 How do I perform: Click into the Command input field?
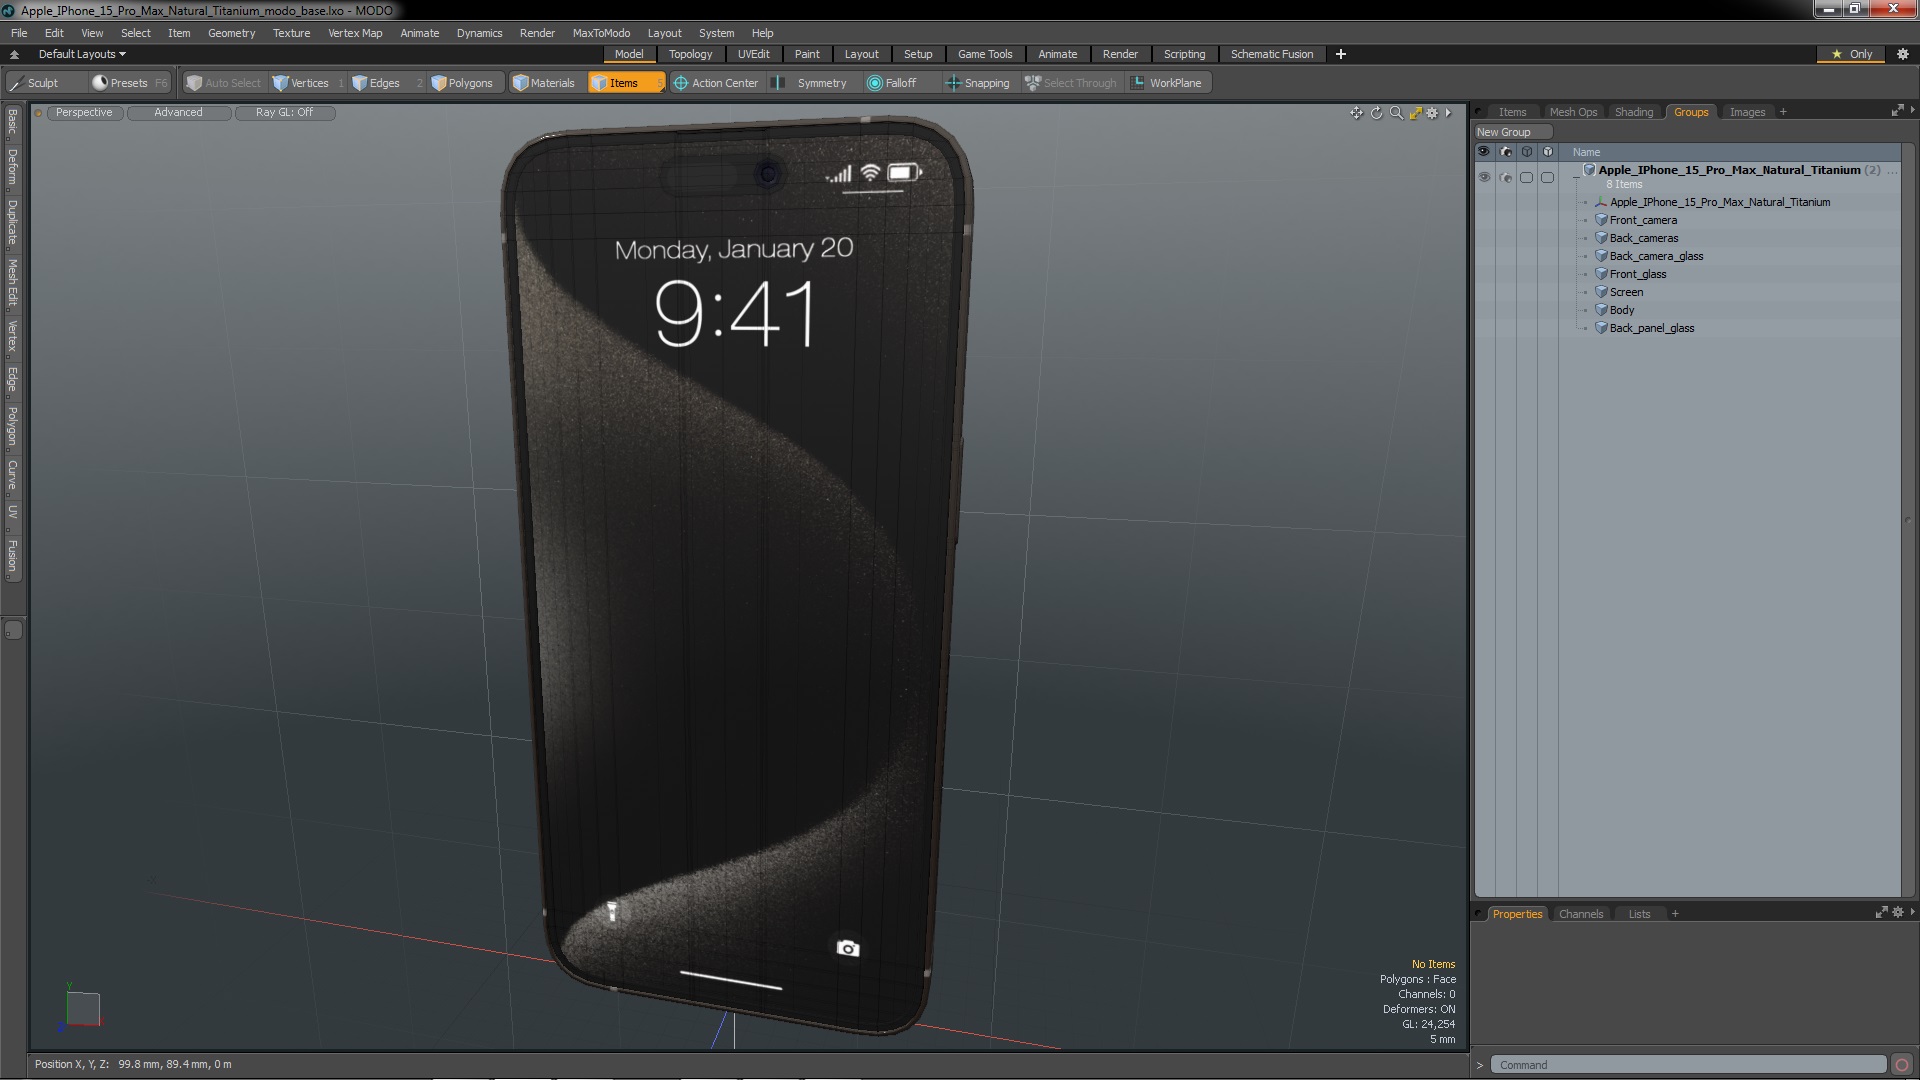1688,1065
